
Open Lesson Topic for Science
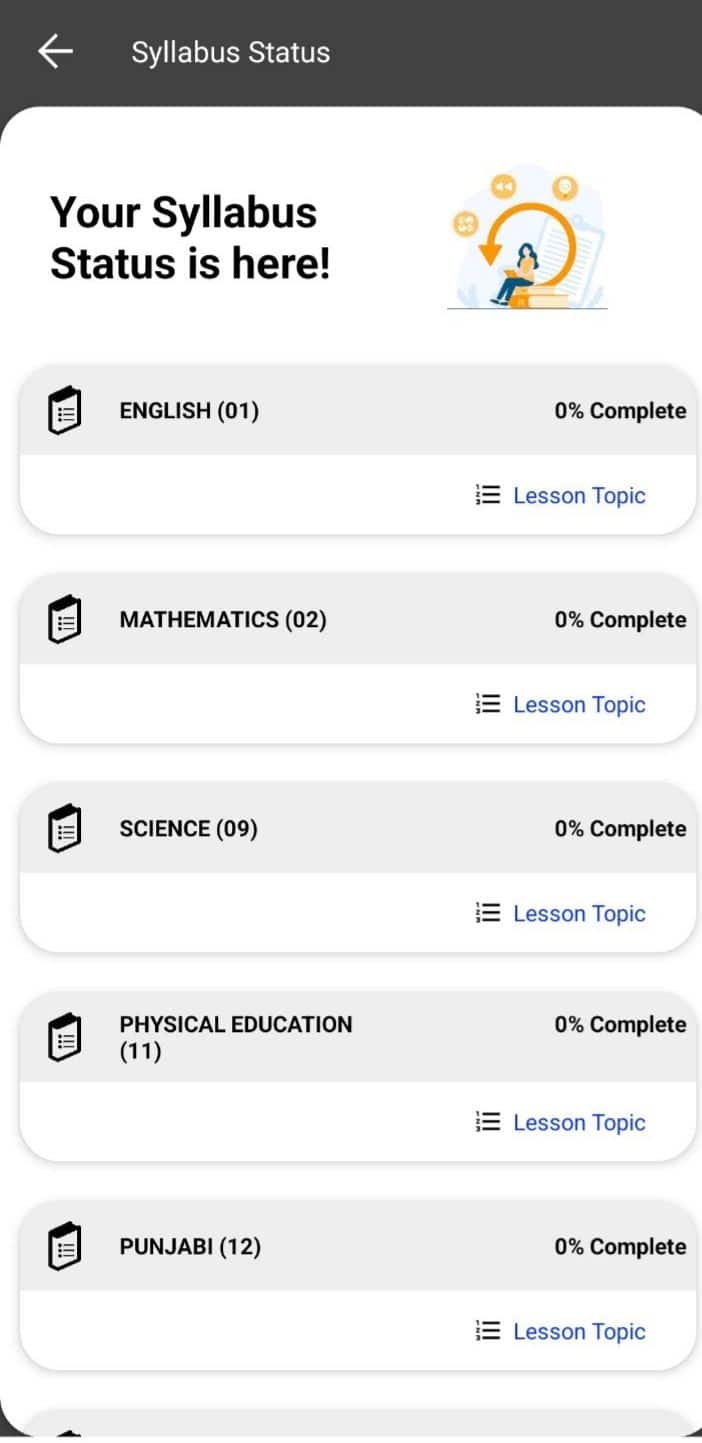tap(579, 914)
